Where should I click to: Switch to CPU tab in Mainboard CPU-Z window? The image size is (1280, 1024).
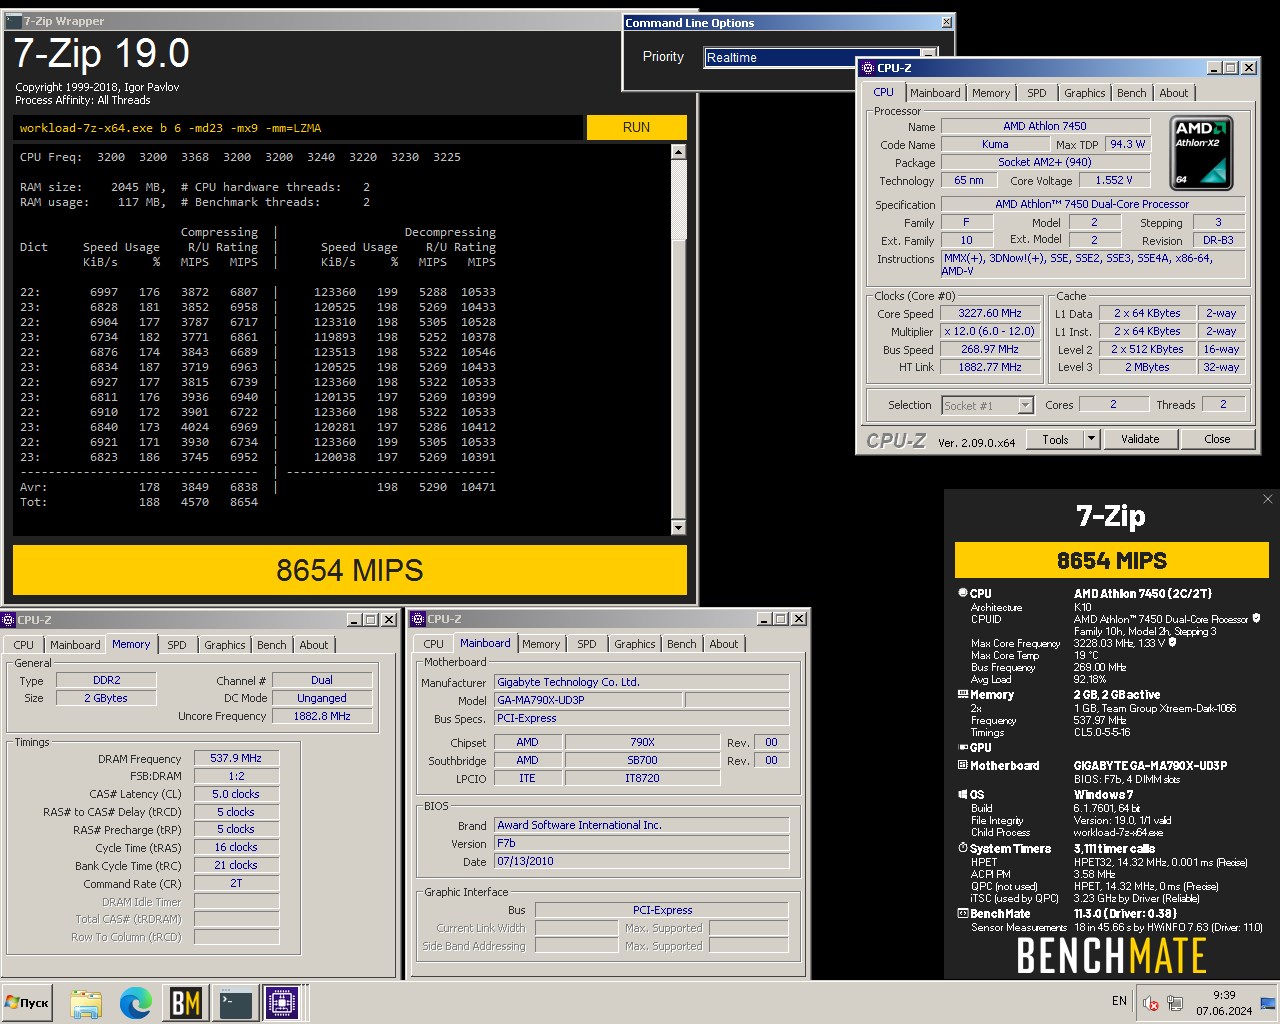pyautogui.click(x=434, y=644)
